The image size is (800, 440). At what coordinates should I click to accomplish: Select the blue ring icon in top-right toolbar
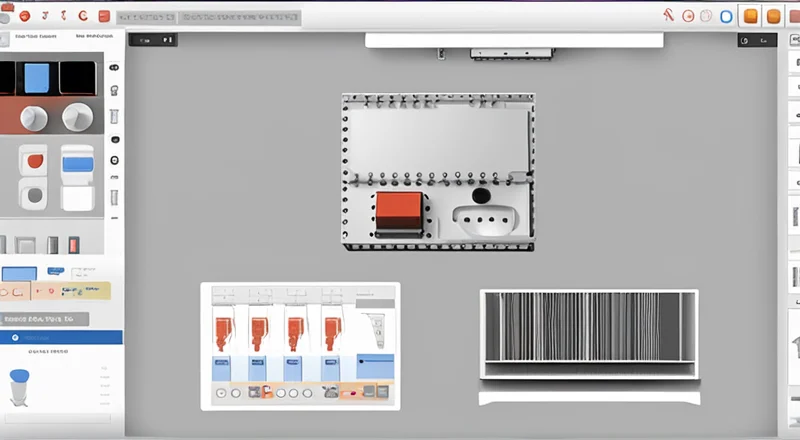tap(726, 16)
